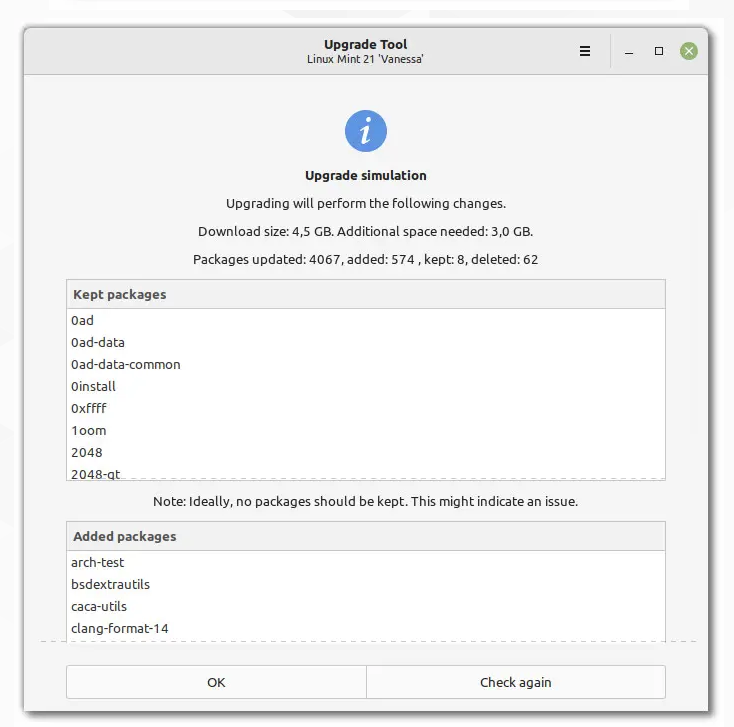Click the Added packages column header
The height and width of the screenshot is (727, 734).
point(365,537)
